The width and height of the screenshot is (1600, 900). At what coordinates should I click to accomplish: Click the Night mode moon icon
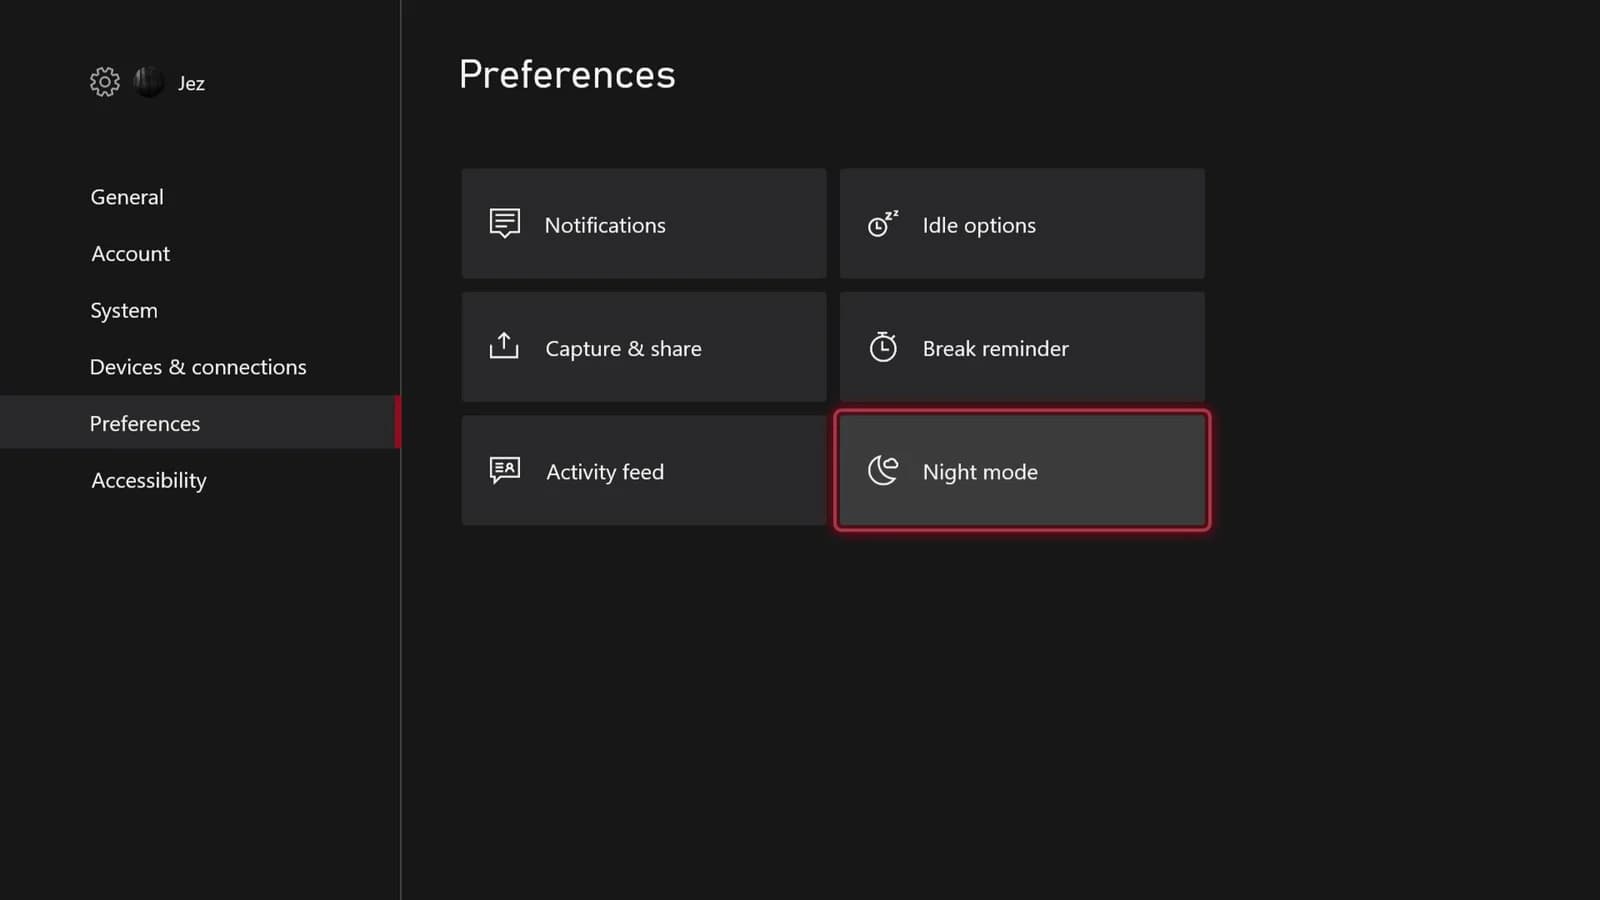[x=882, y=470]
